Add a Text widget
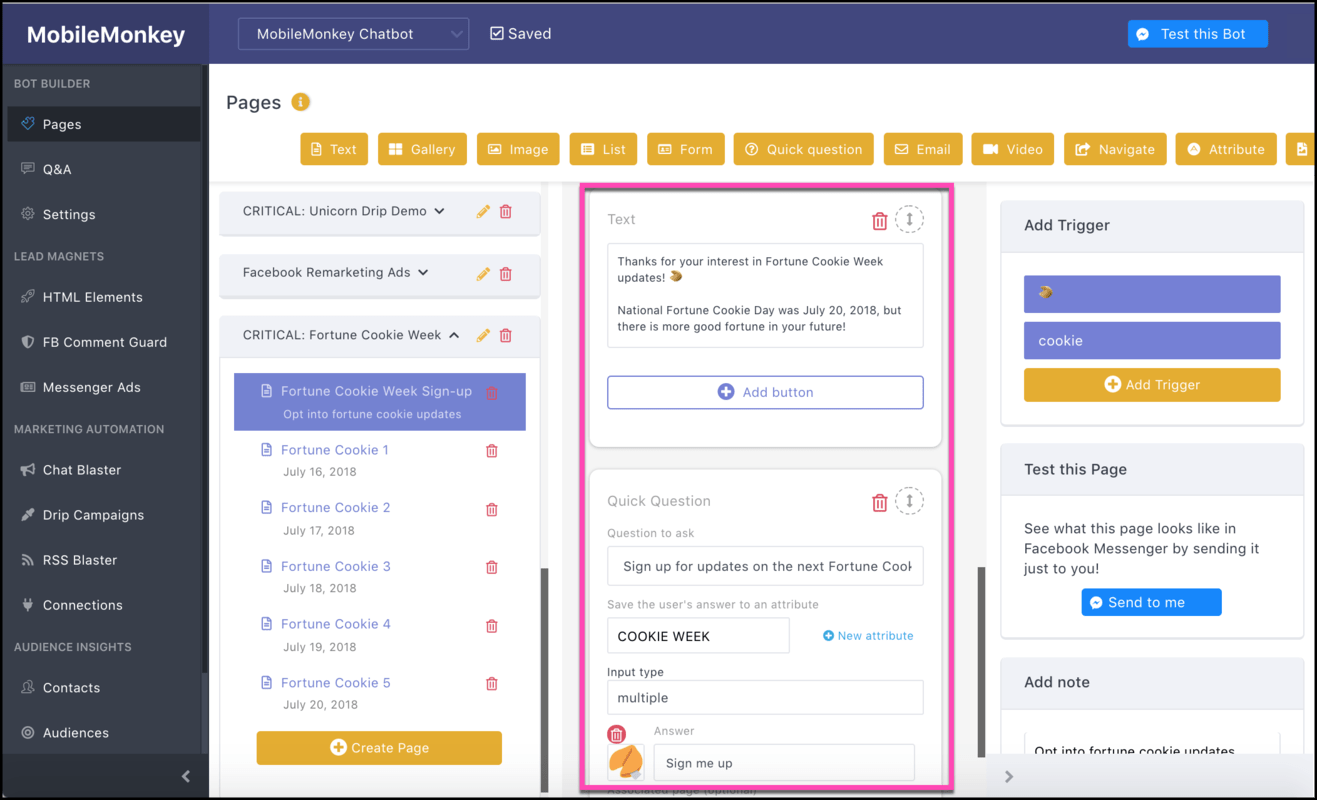 coord(334,149)
